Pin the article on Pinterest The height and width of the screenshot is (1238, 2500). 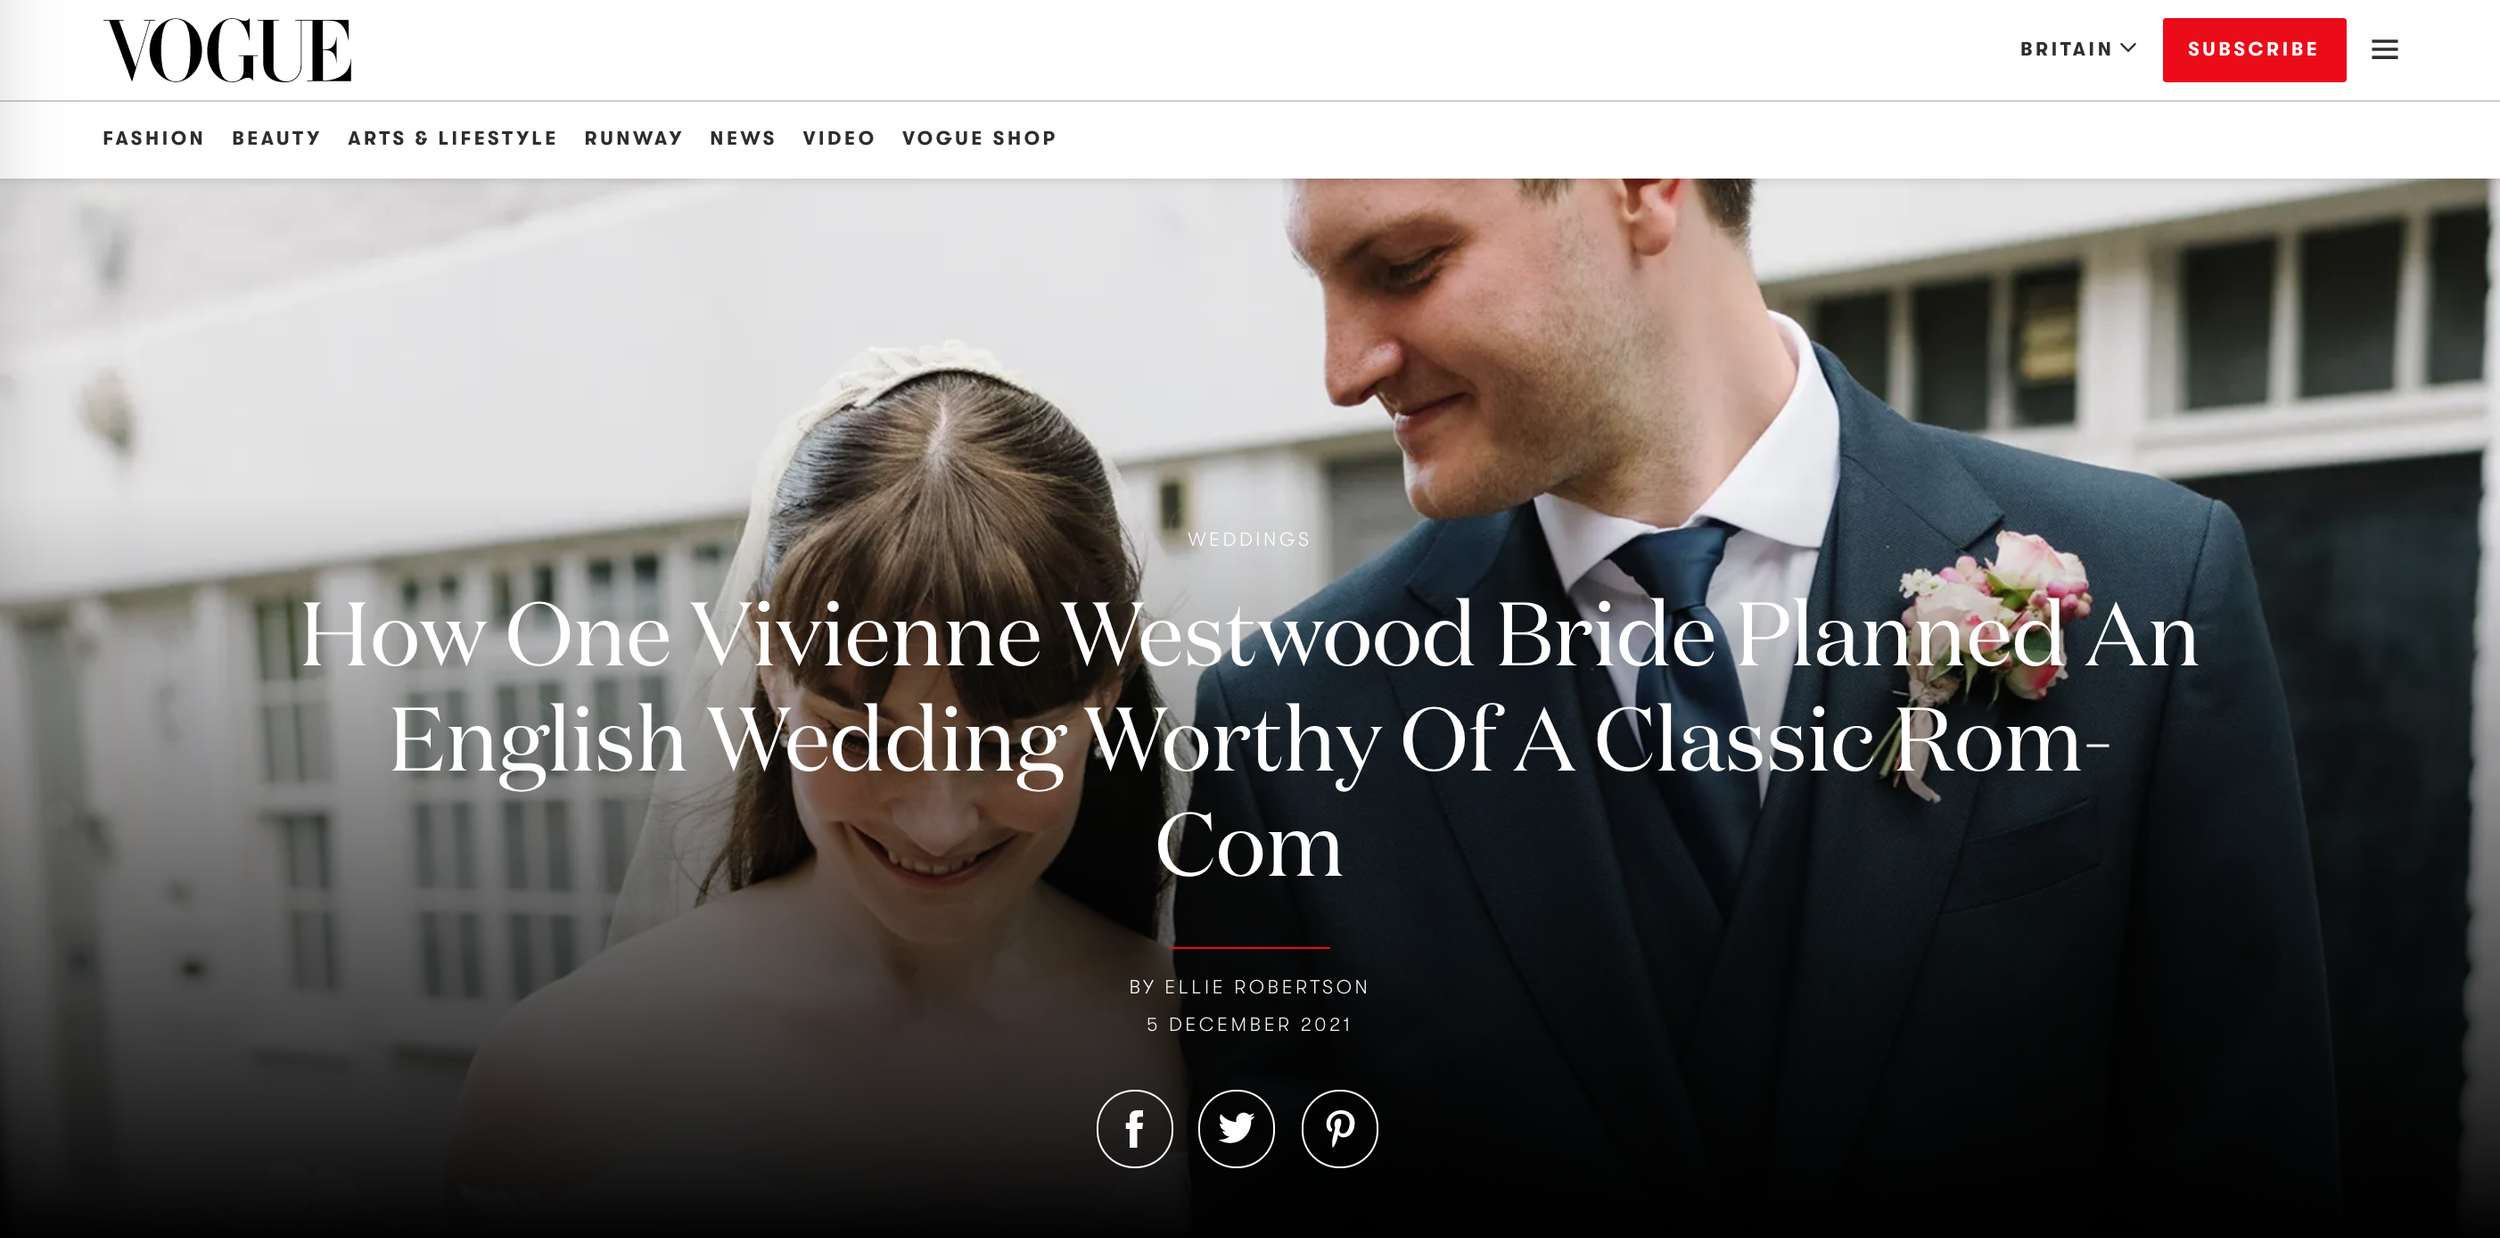point(1339,1128)
